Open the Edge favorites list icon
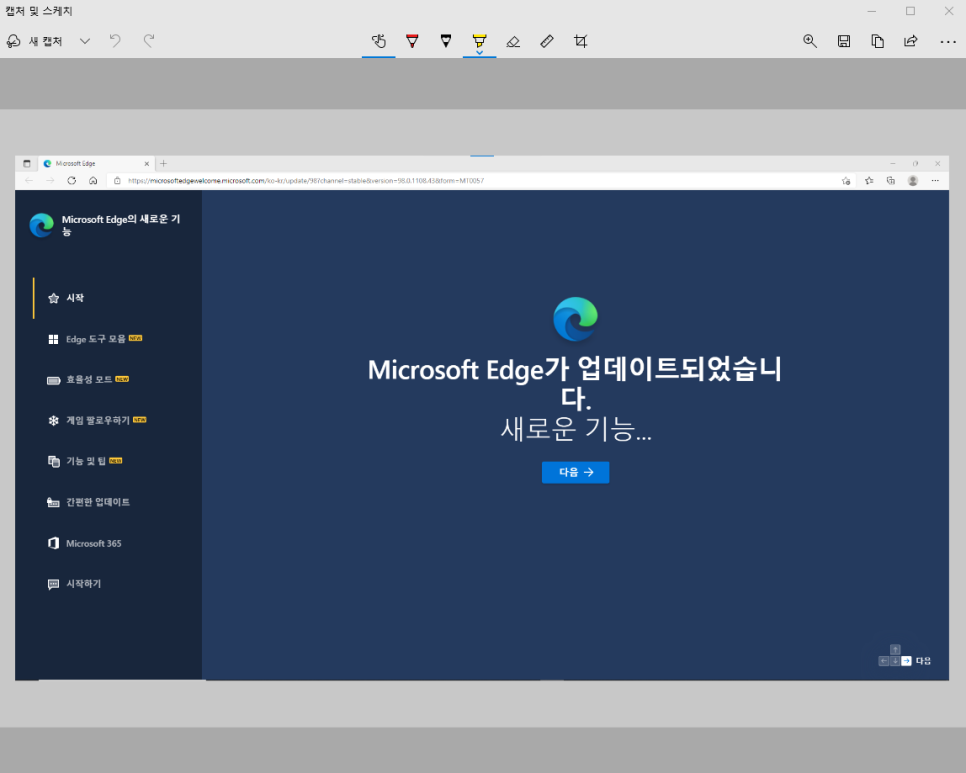 coord(869,180)
